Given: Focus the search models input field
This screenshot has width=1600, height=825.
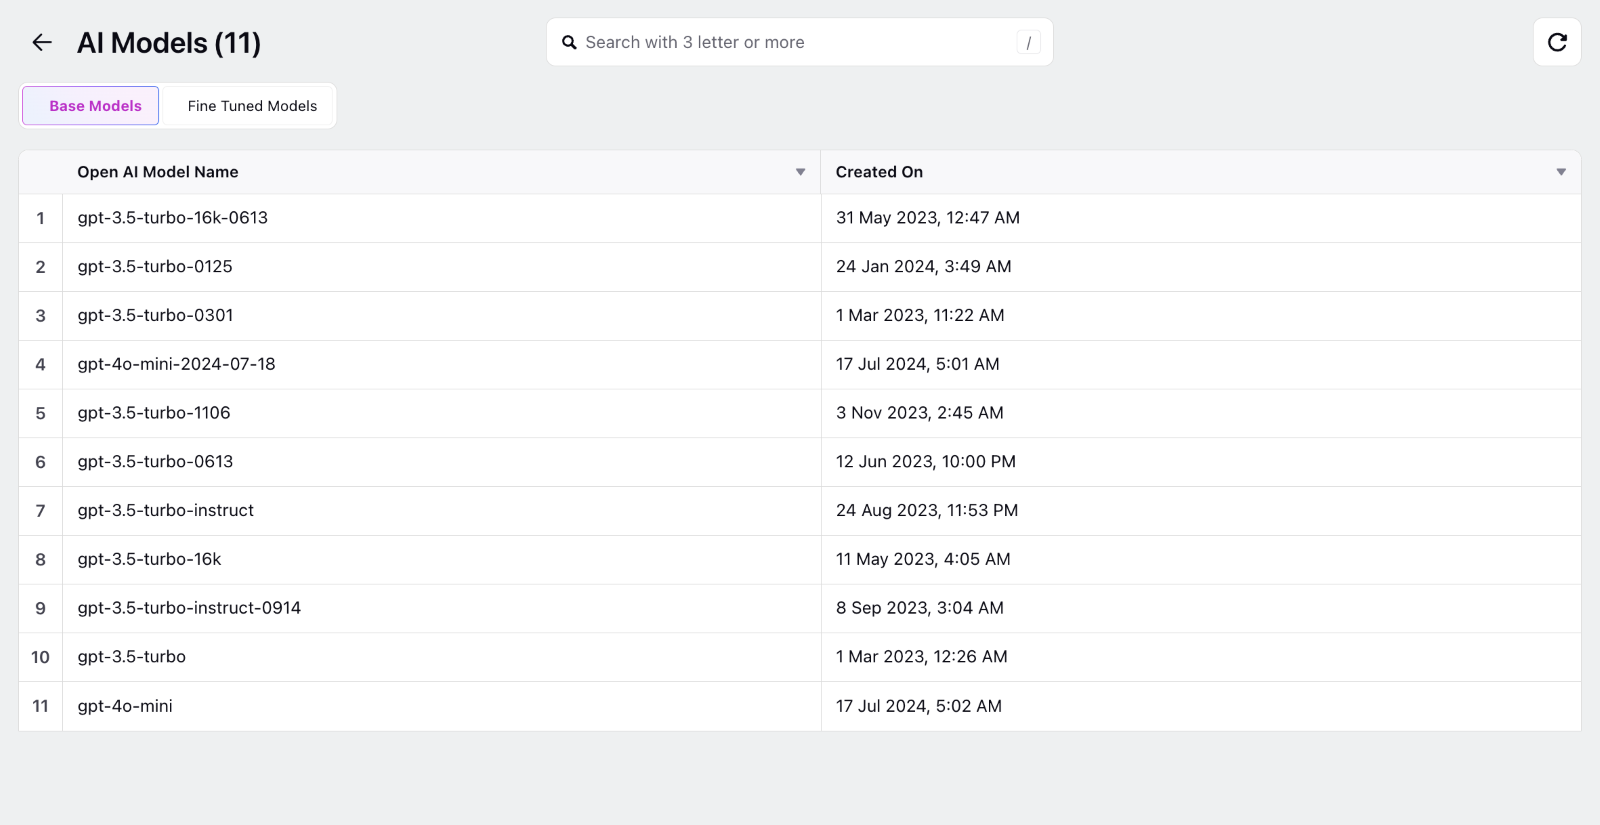Looking at the screenshot, I should (800, 42).
